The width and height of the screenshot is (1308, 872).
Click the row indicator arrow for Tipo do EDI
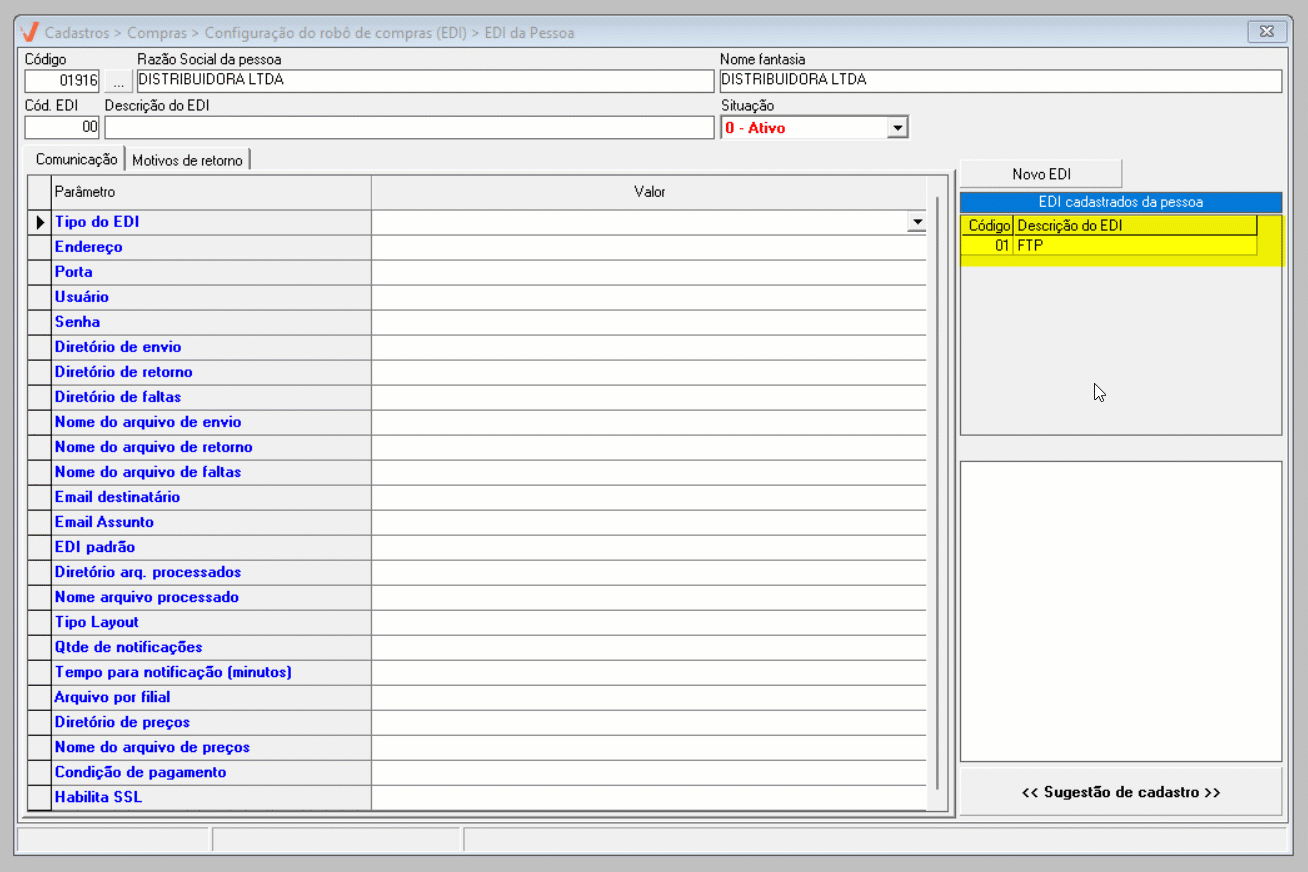(x=40, y=223)
